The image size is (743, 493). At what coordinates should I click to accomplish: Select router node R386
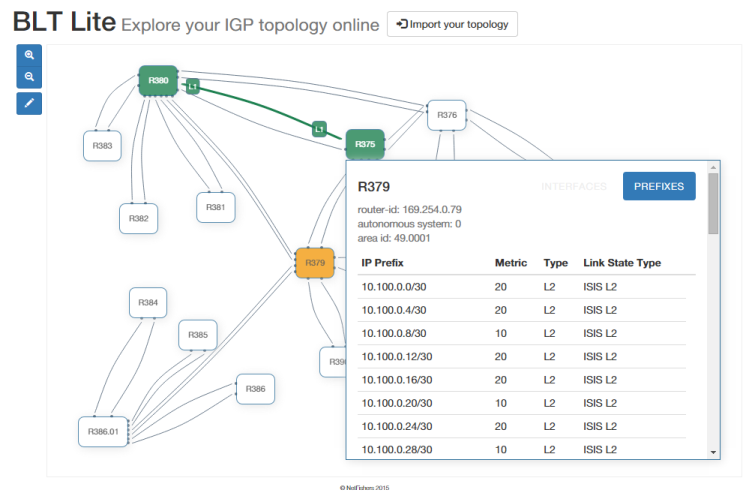pyautogui.click(x=255, y=389)
